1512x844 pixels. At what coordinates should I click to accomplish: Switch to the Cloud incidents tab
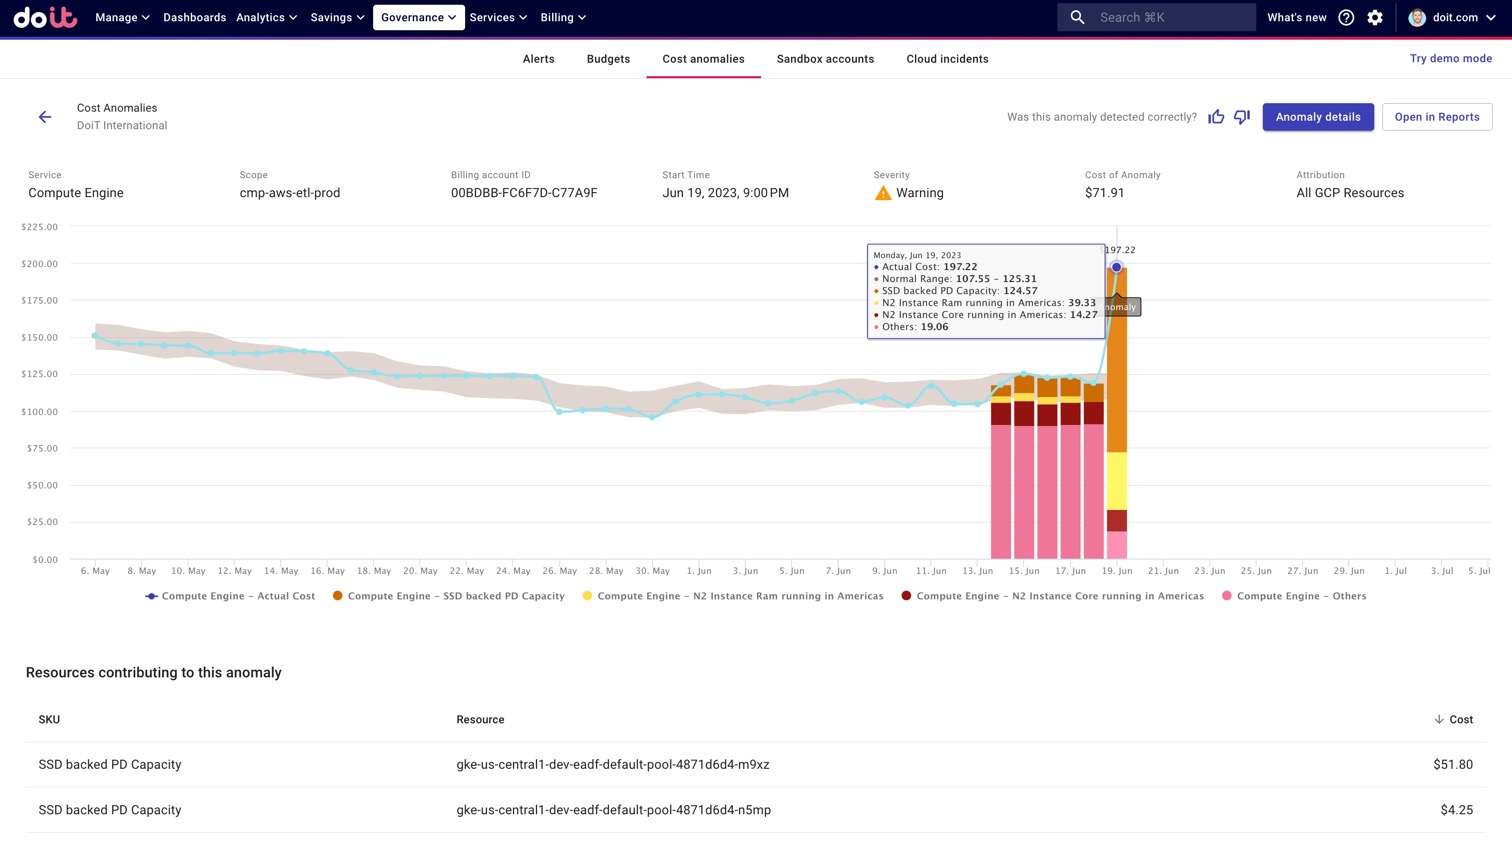[x=946, y=59]
